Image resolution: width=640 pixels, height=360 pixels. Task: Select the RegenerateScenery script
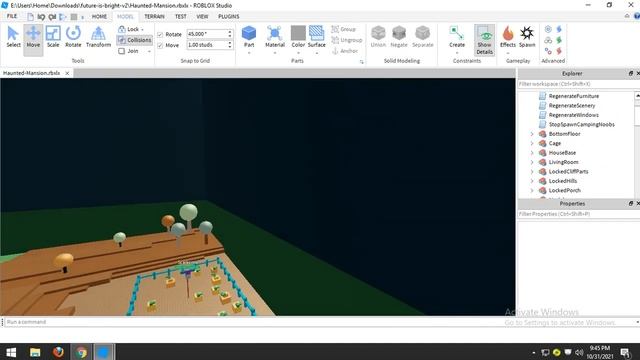tap(571, 105)
